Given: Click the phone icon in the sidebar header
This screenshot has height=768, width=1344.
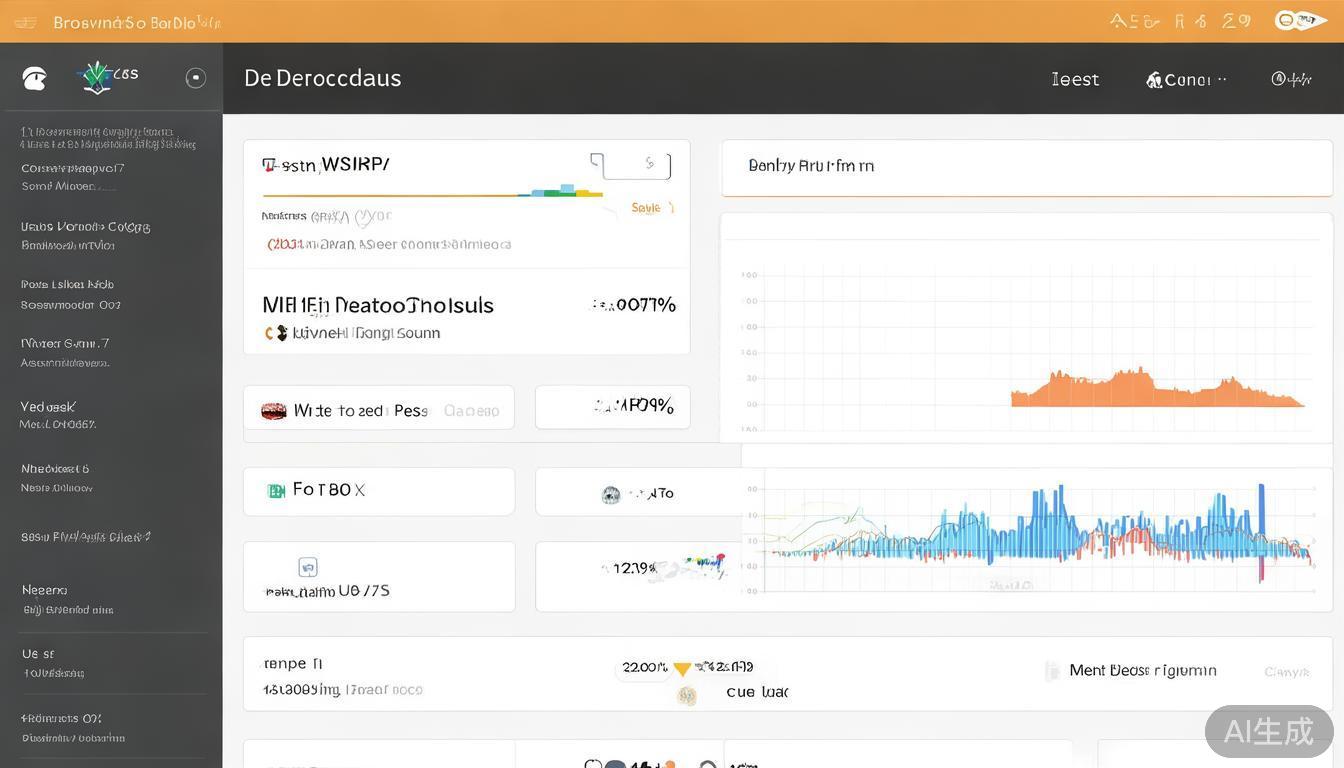Looking at the screenshot, I should 34,79.
